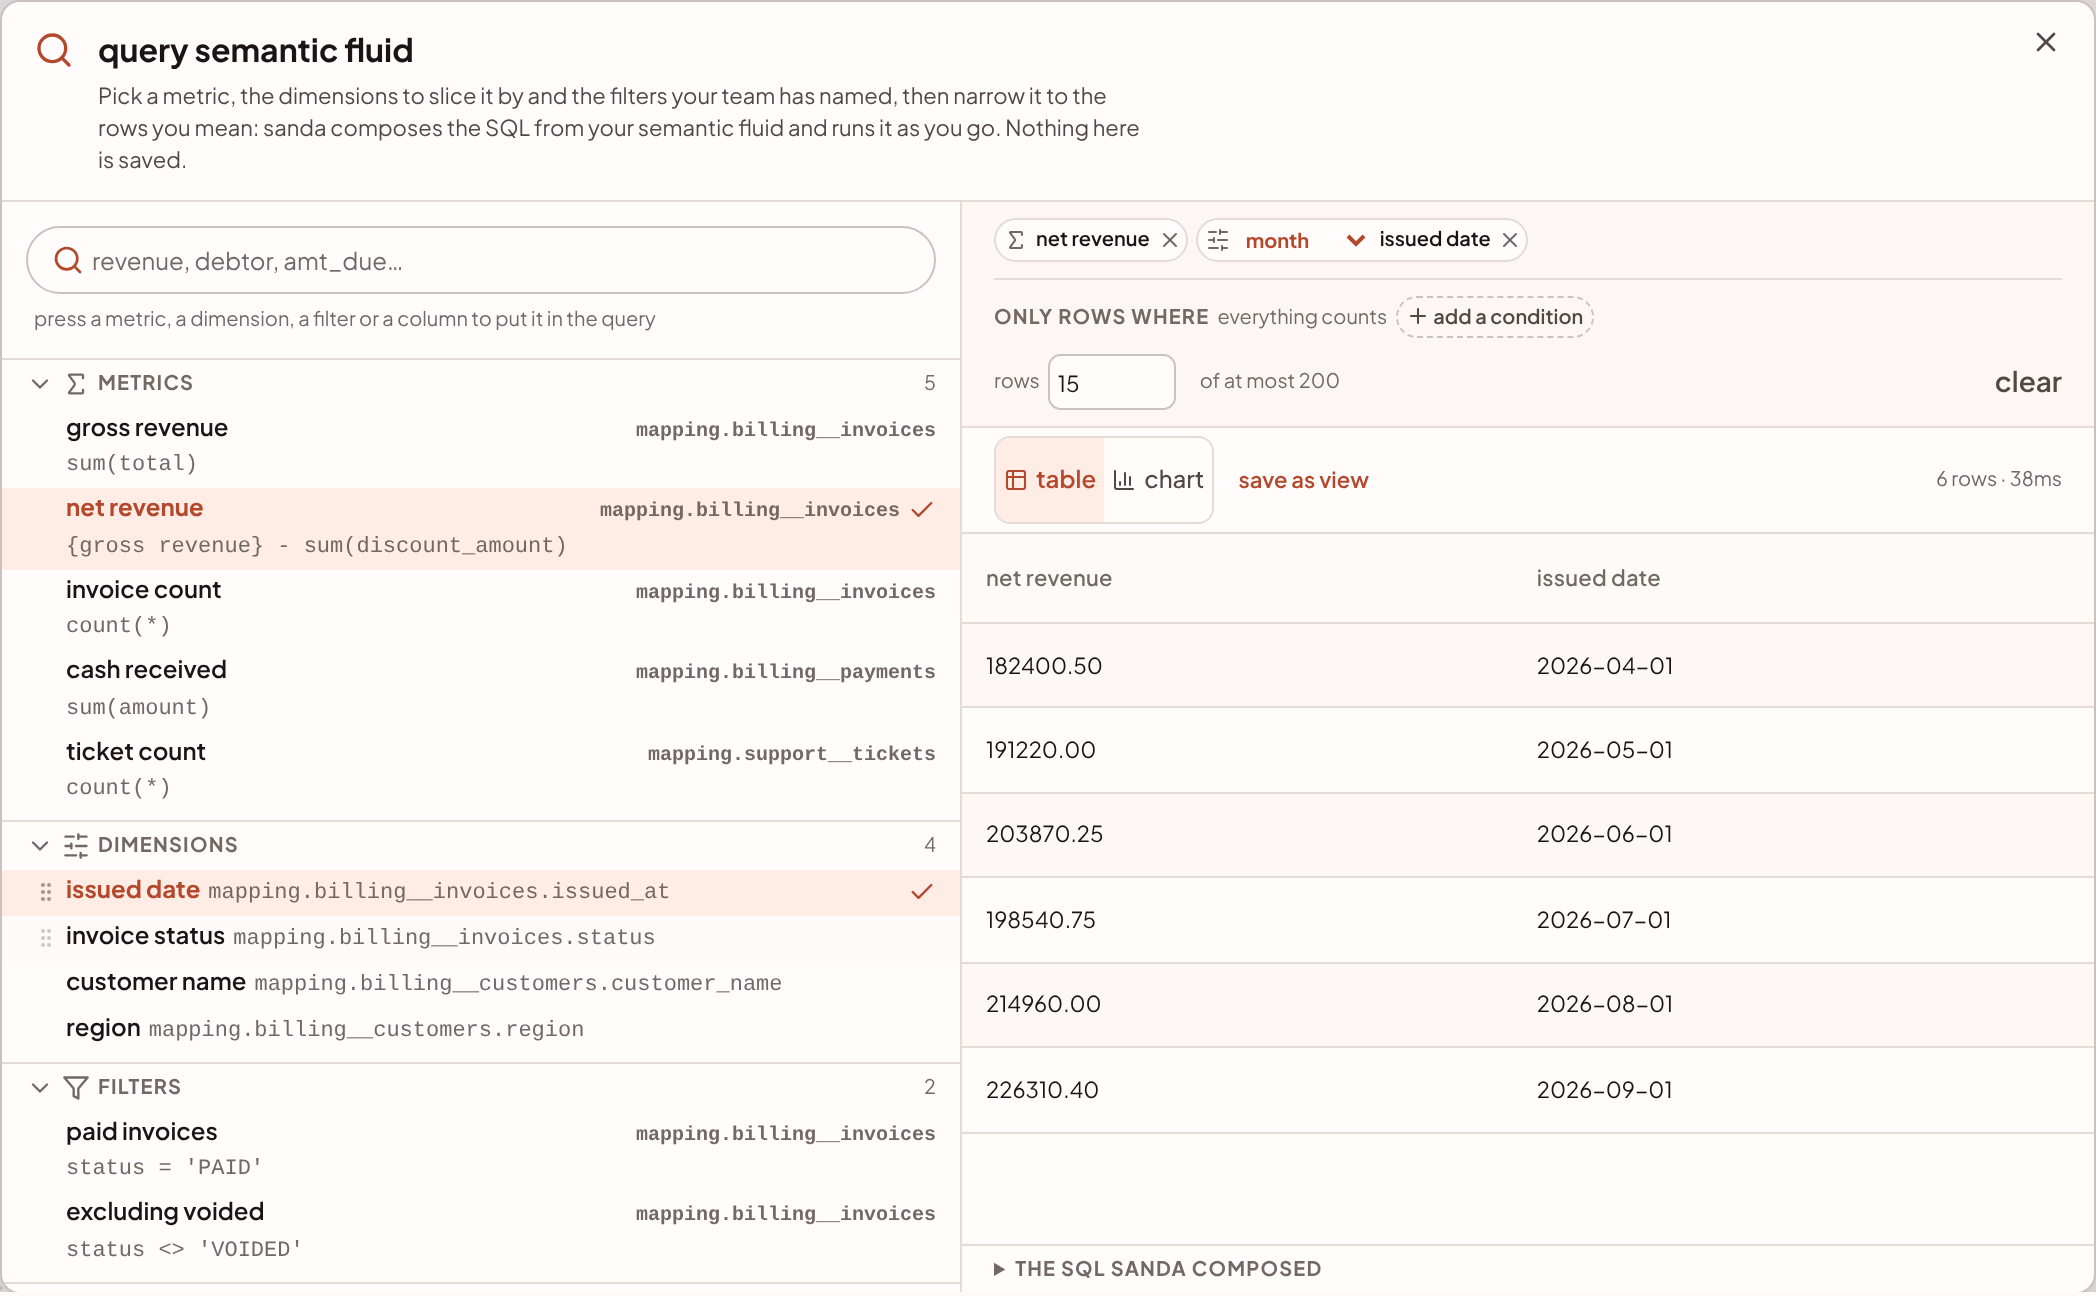Add cash received metric

click(x=481, y=689)
